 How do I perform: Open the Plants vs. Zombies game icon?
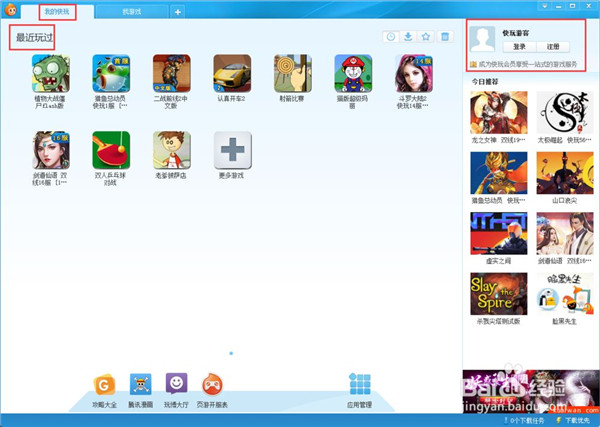pos(51,73)
